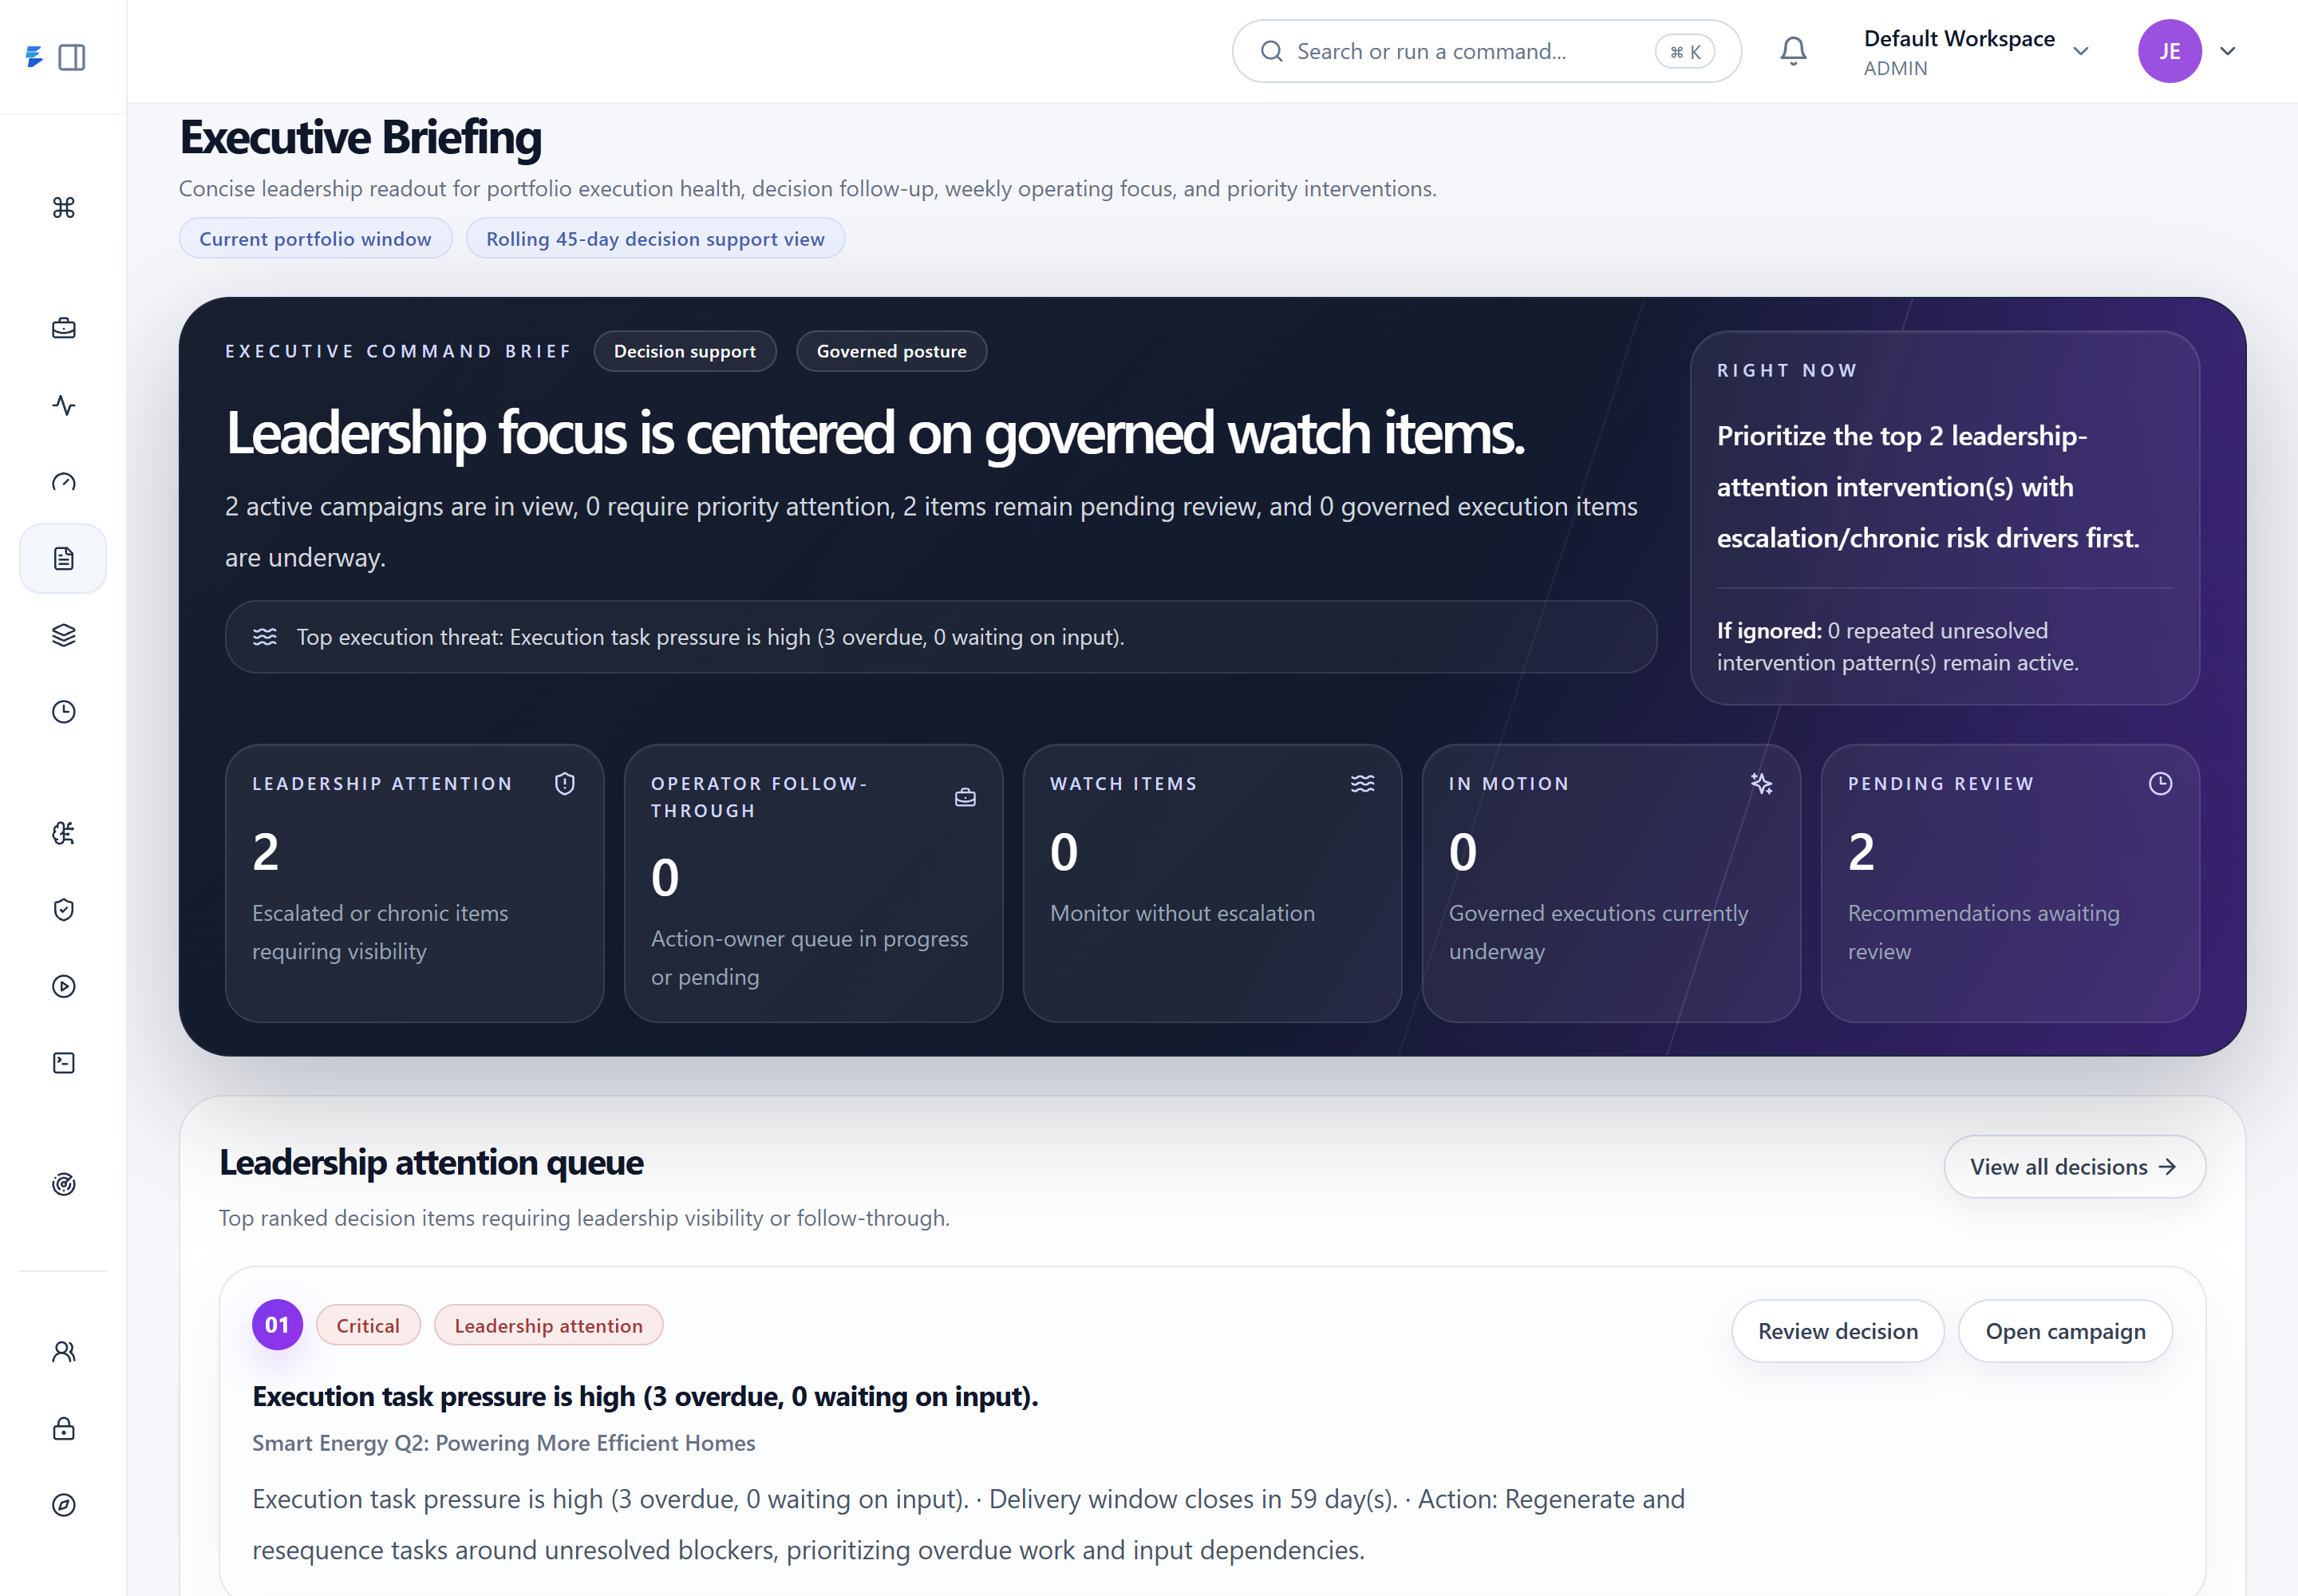The height and width of the screenshot is (1596, 2298).
Task: Open the activity pulse sidebar icon
Action: [x=64, y=405]
